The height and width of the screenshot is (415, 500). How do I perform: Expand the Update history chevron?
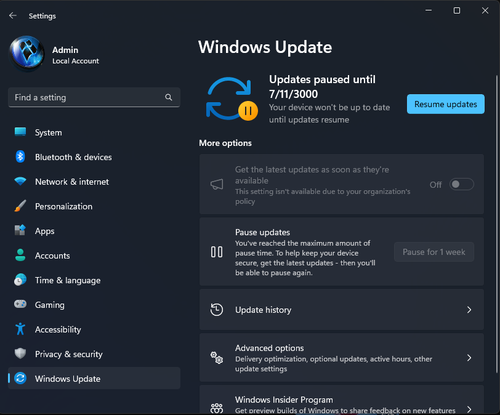pos(469,310)
